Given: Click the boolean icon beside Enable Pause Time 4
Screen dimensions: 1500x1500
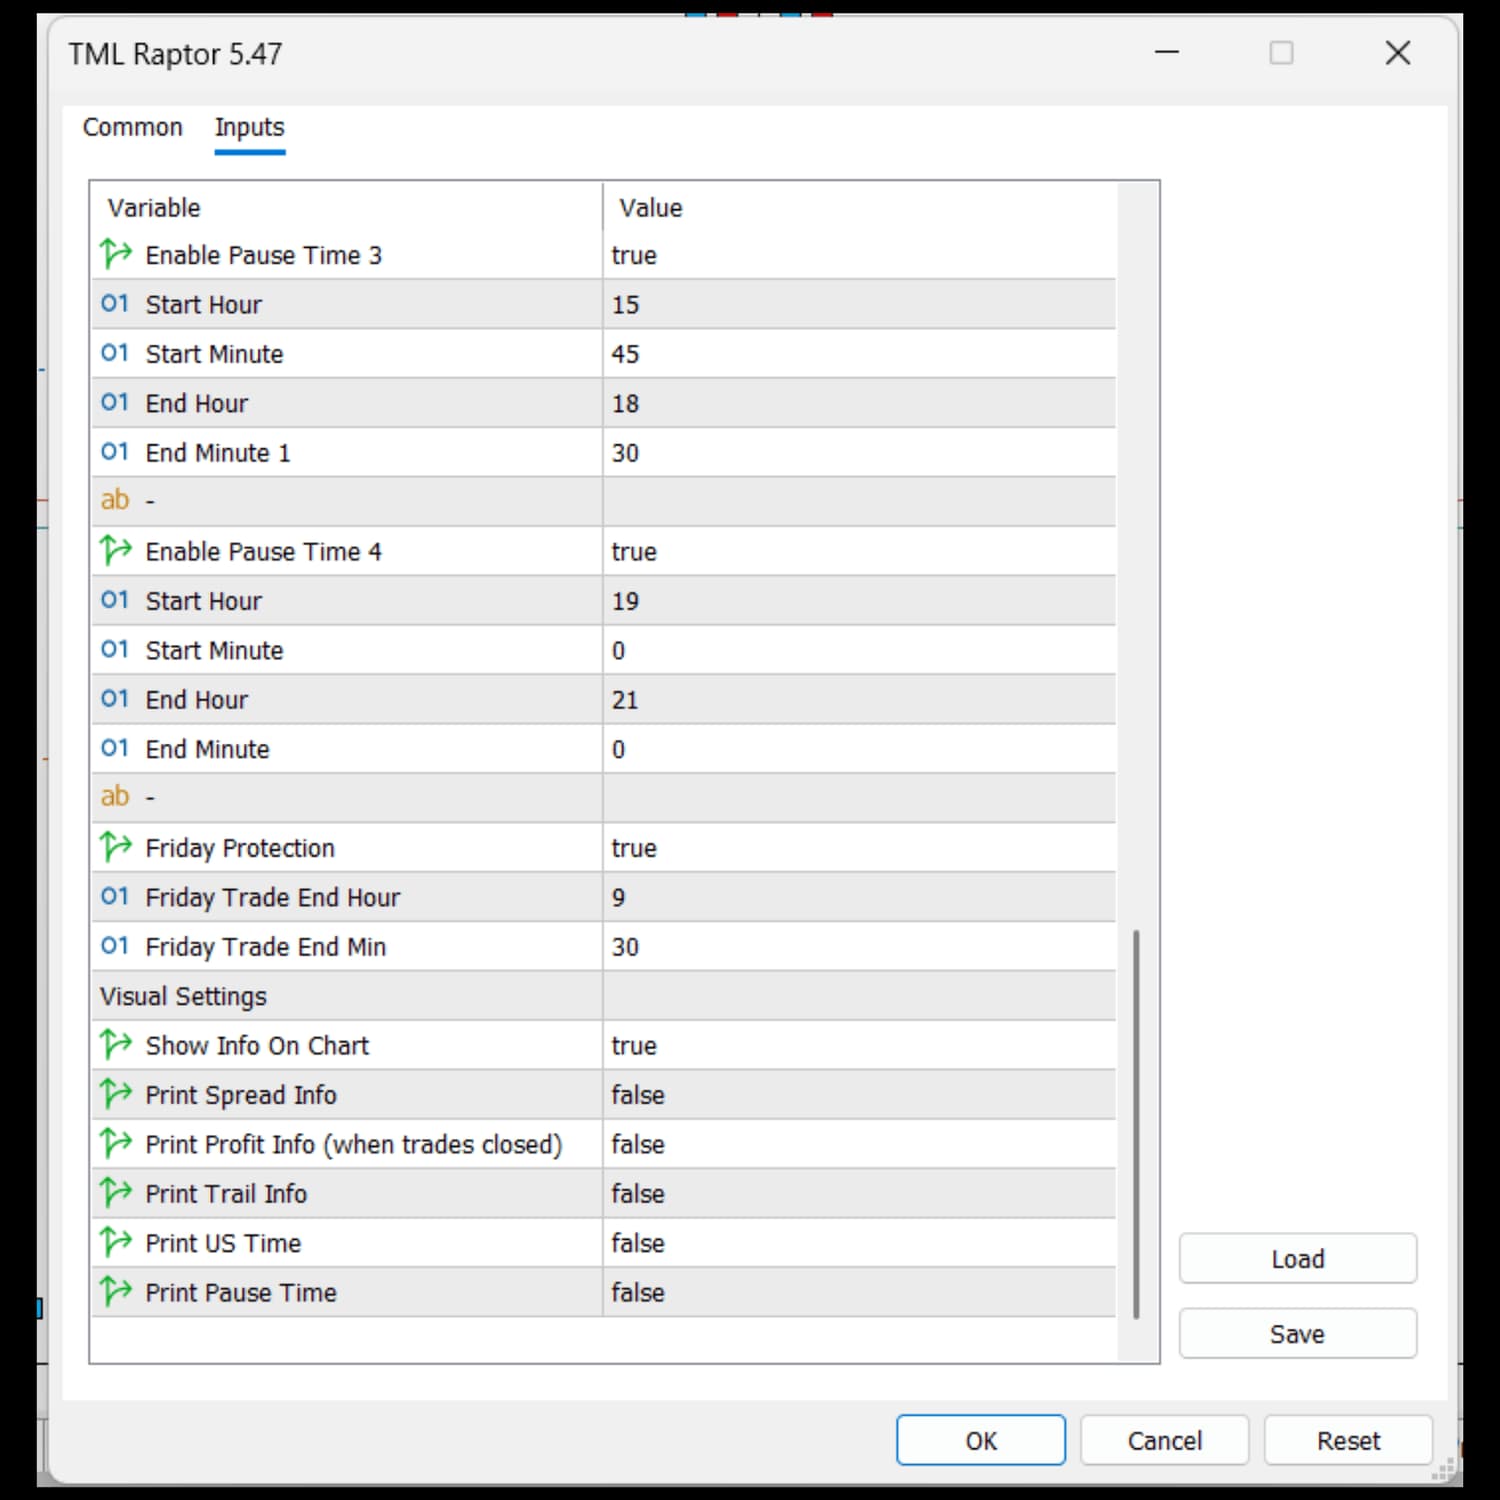Looking at the screenshot, I should coord(116,550).
